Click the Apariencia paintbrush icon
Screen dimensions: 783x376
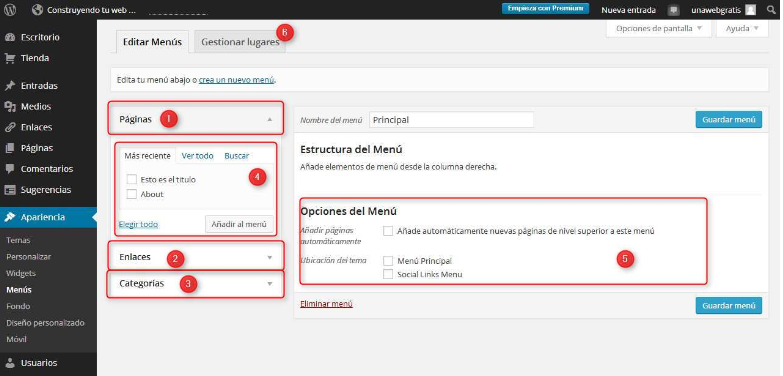9,217
